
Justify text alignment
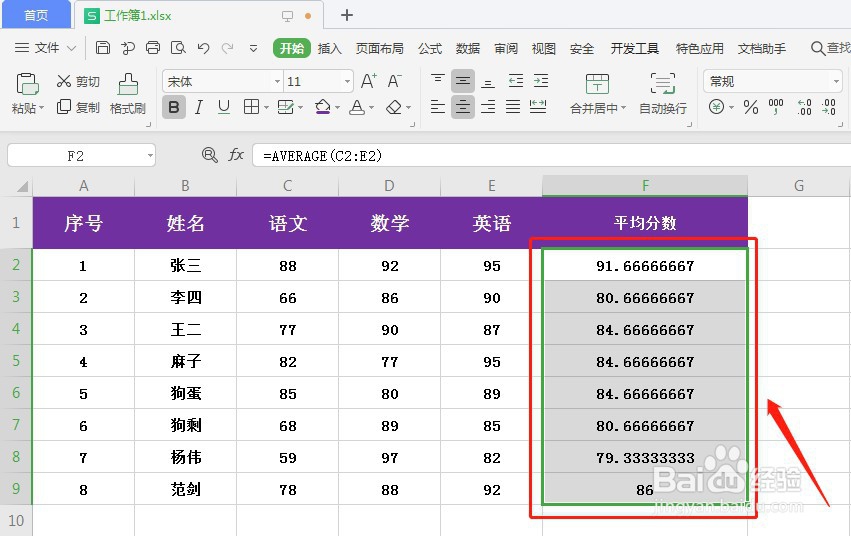point(513,106)
